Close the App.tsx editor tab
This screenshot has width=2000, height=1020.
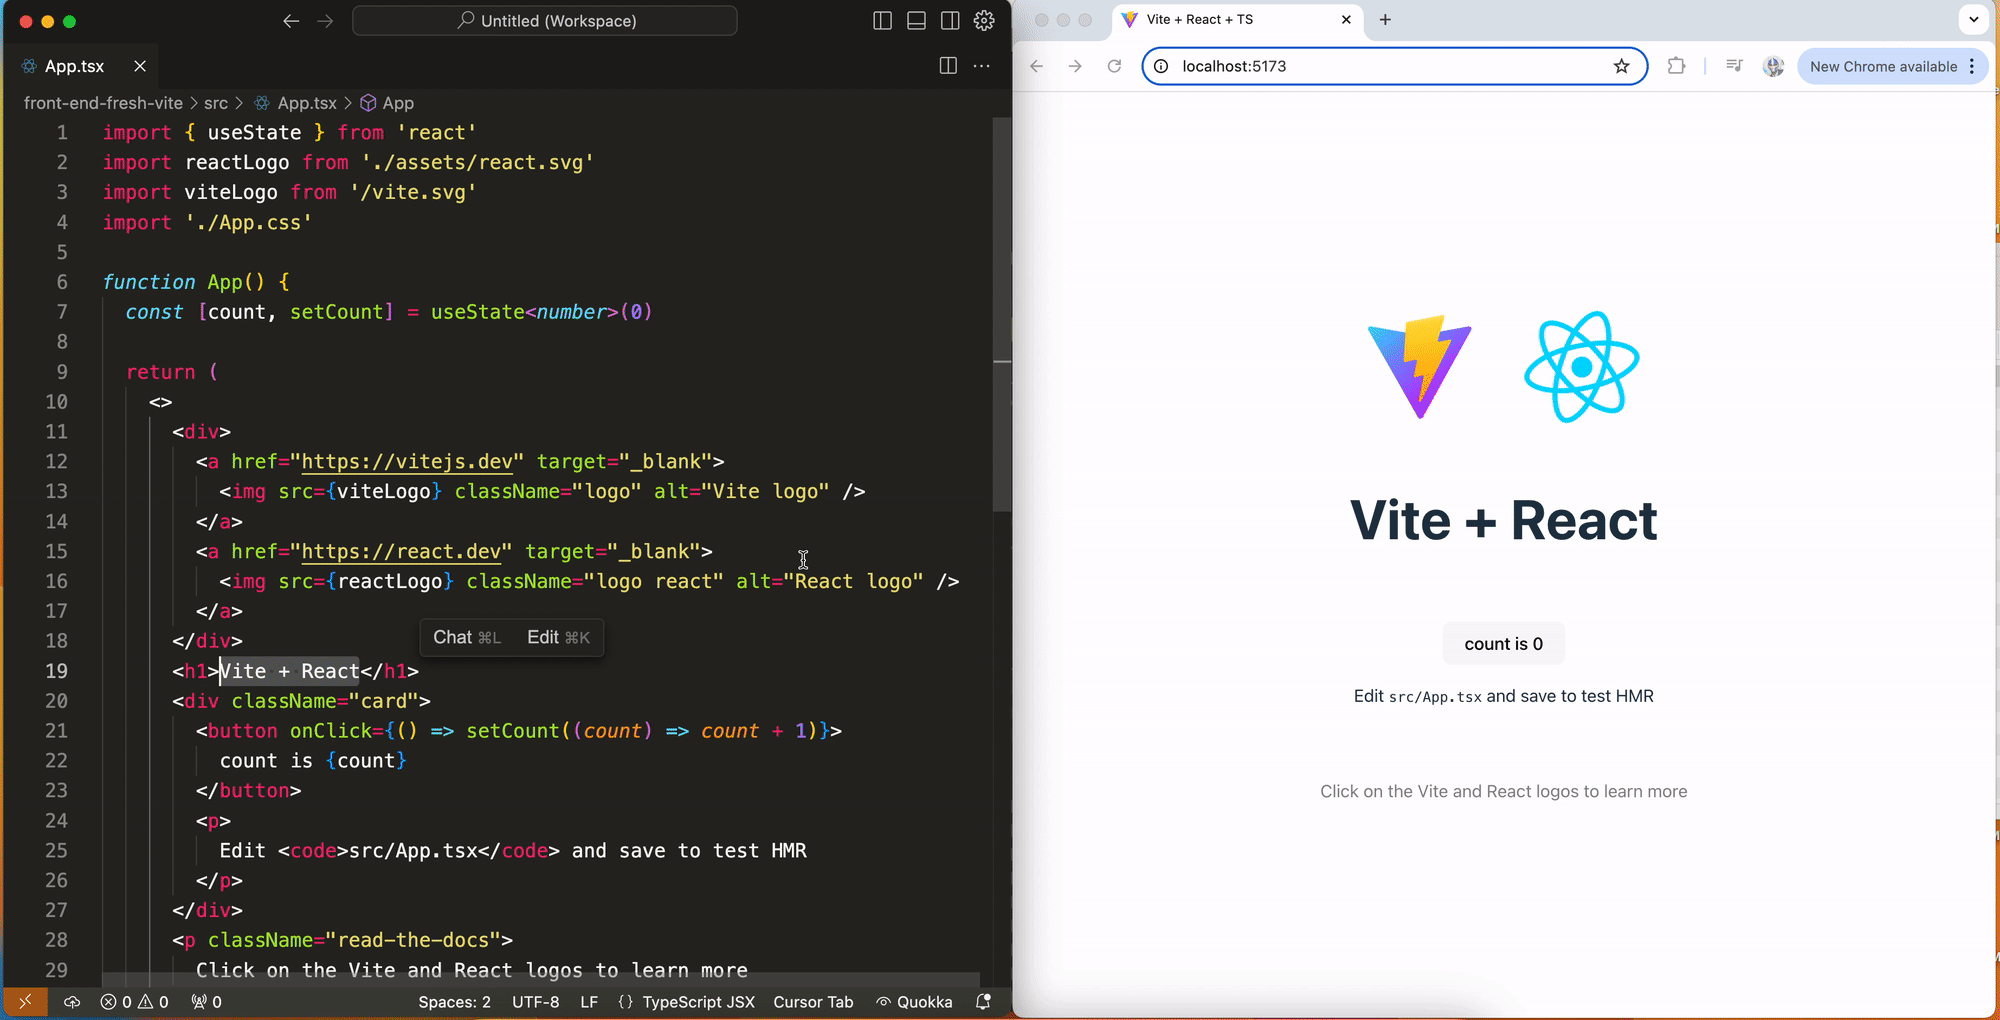click(x=140, y=66)
